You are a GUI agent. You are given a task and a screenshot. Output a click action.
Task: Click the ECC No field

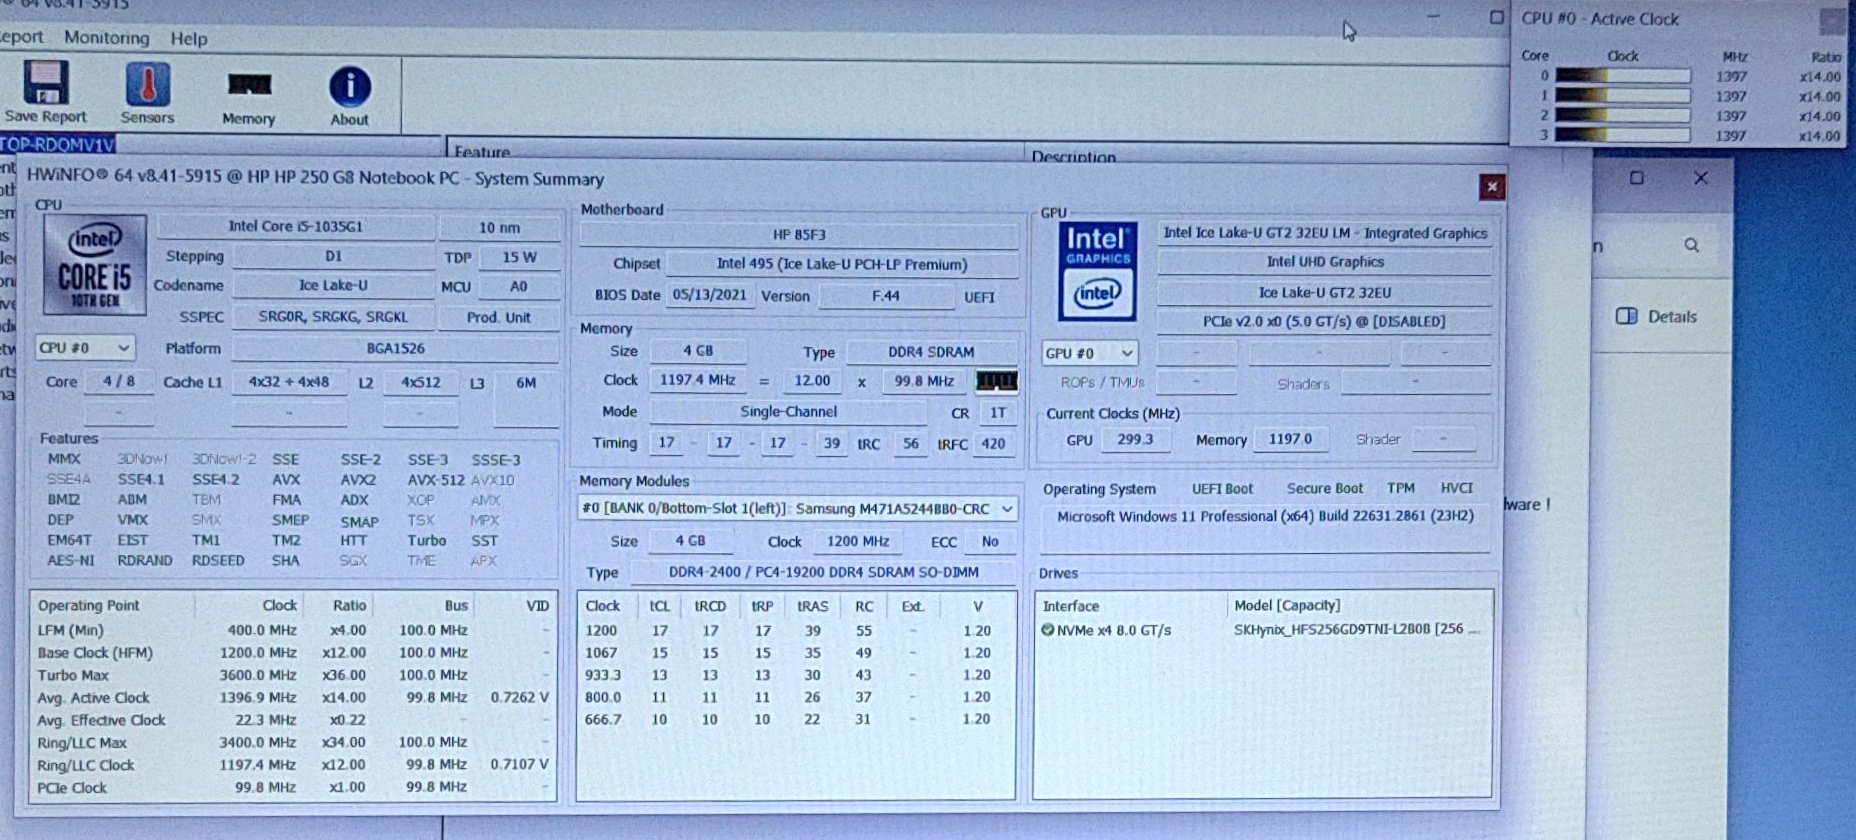point(990,541)
